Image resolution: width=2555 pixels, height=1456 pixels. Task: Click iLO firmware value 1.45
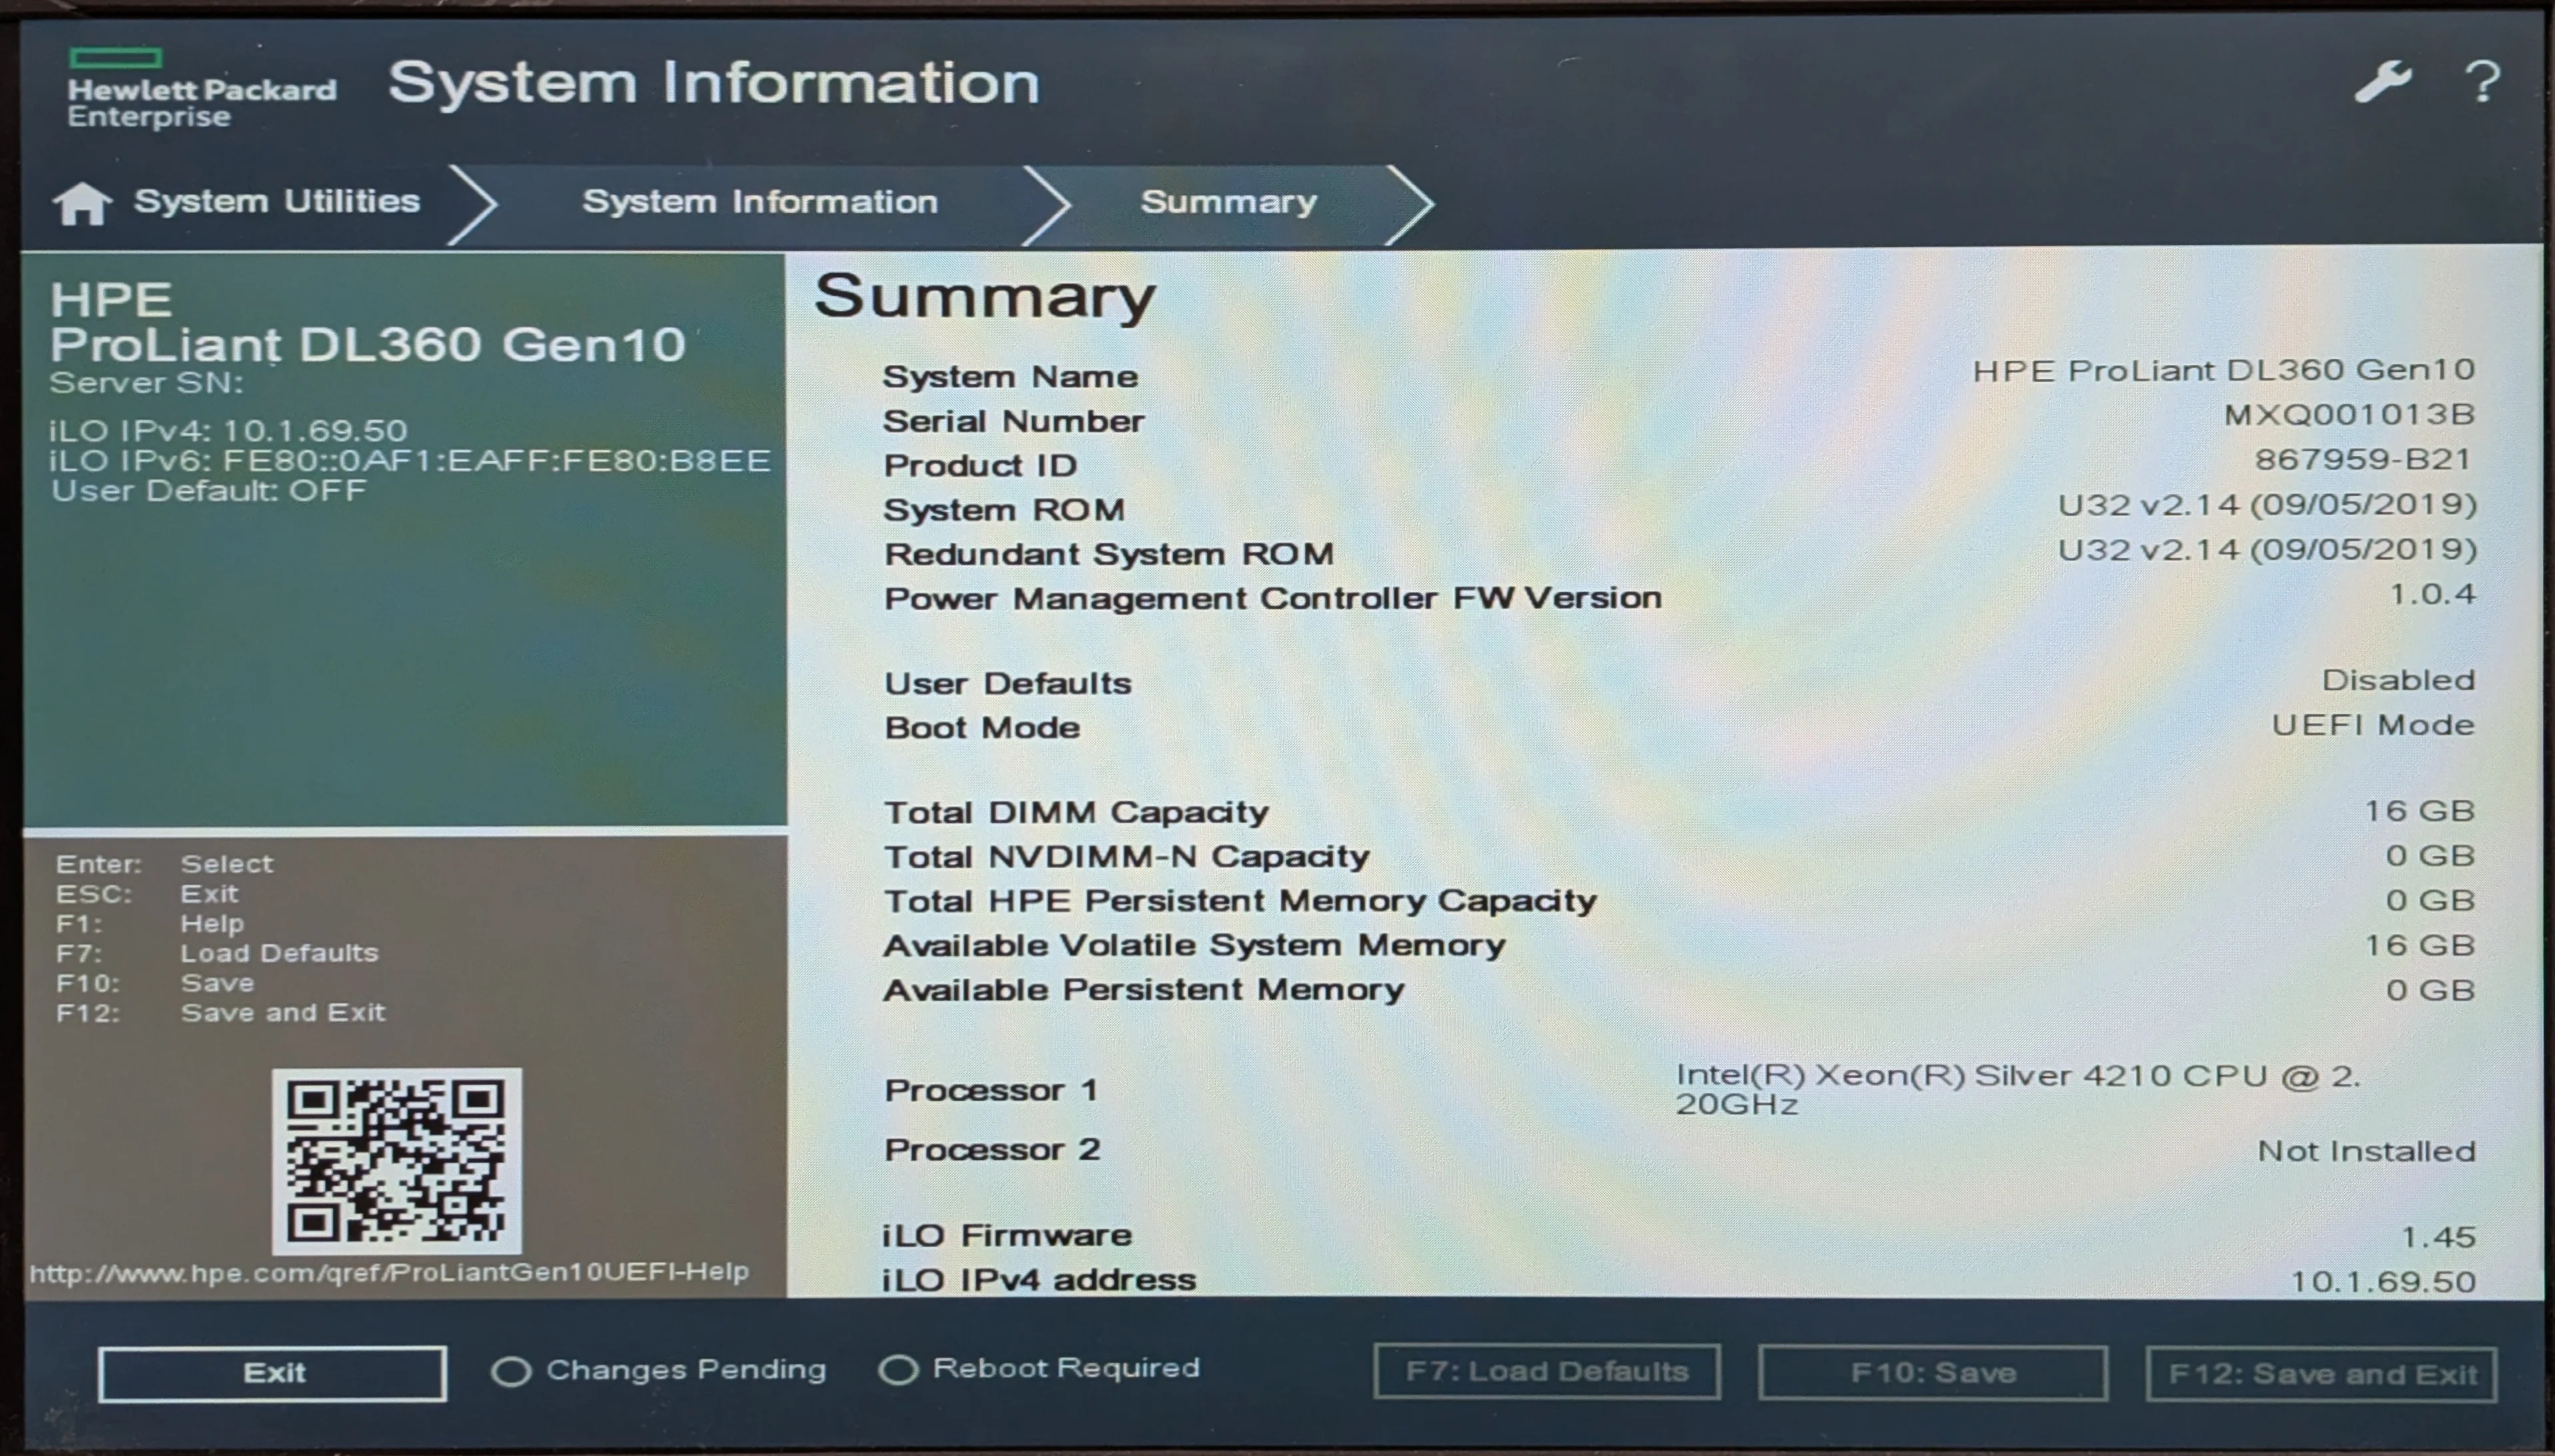click(2438, 1237)
